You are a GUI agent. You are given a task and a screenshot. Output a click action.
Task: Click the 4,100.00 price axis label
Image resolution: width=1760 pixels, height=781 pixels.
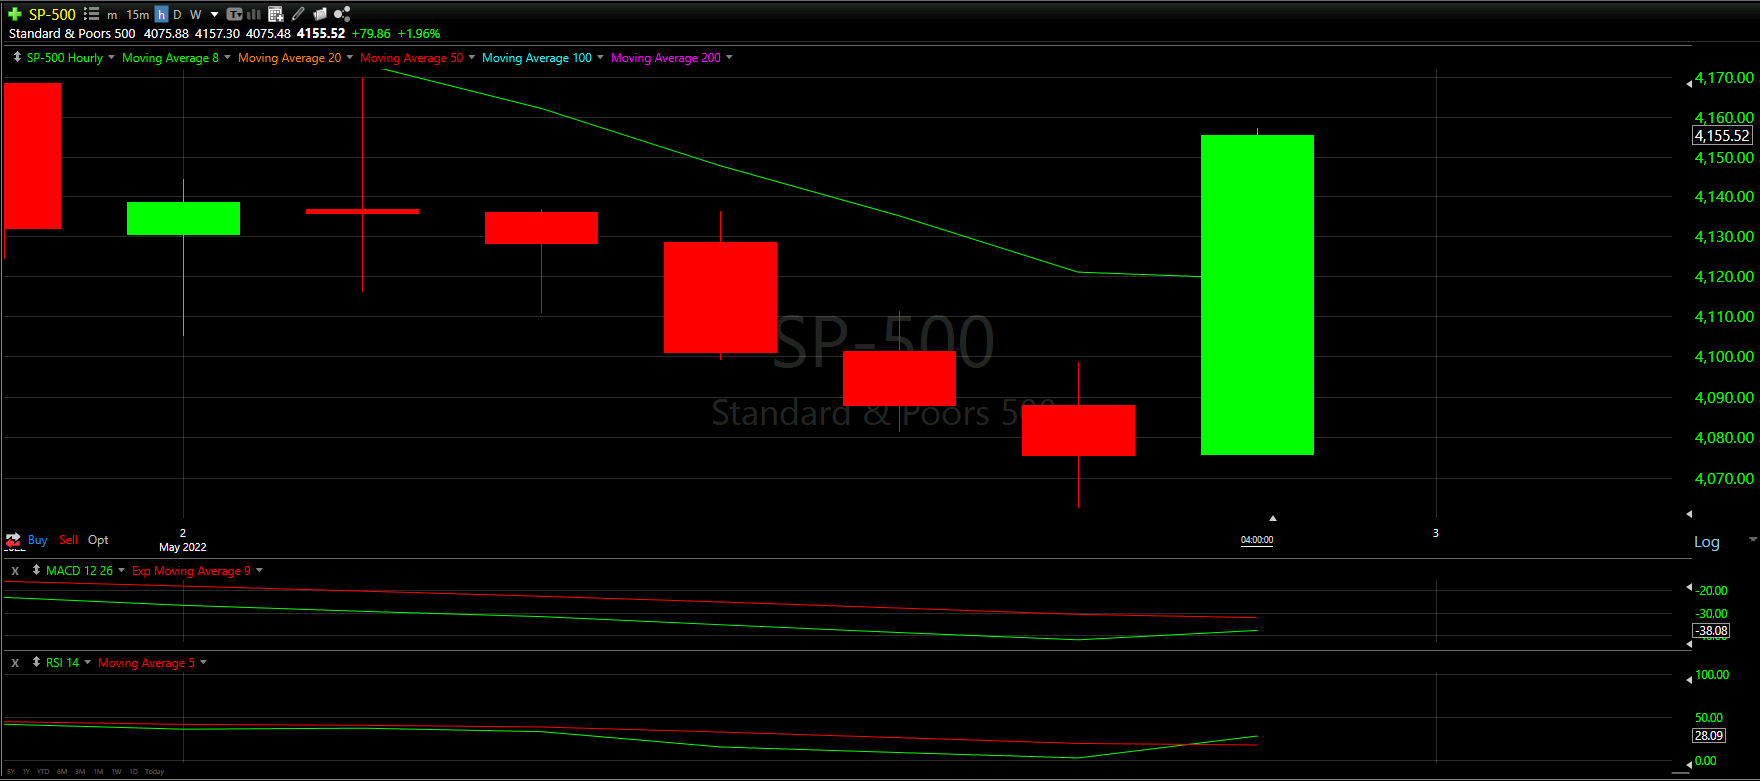point(1724,357)
